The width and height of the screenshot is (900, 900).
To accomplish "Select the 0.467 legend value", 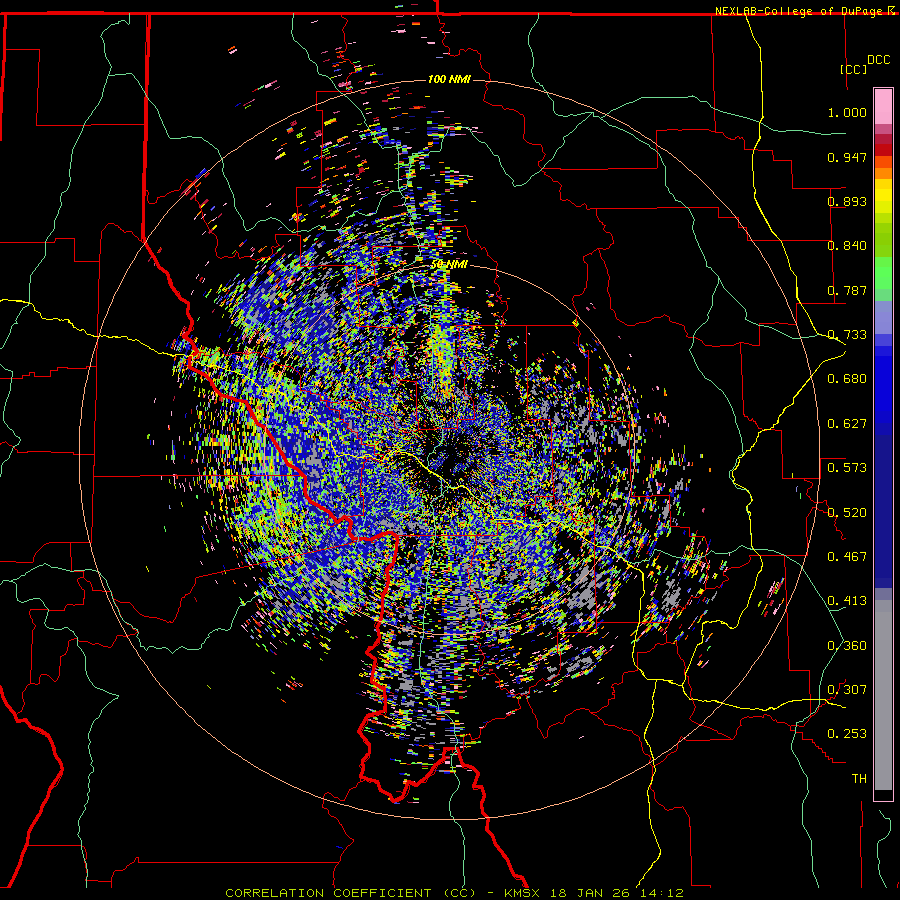I will 847,557.
